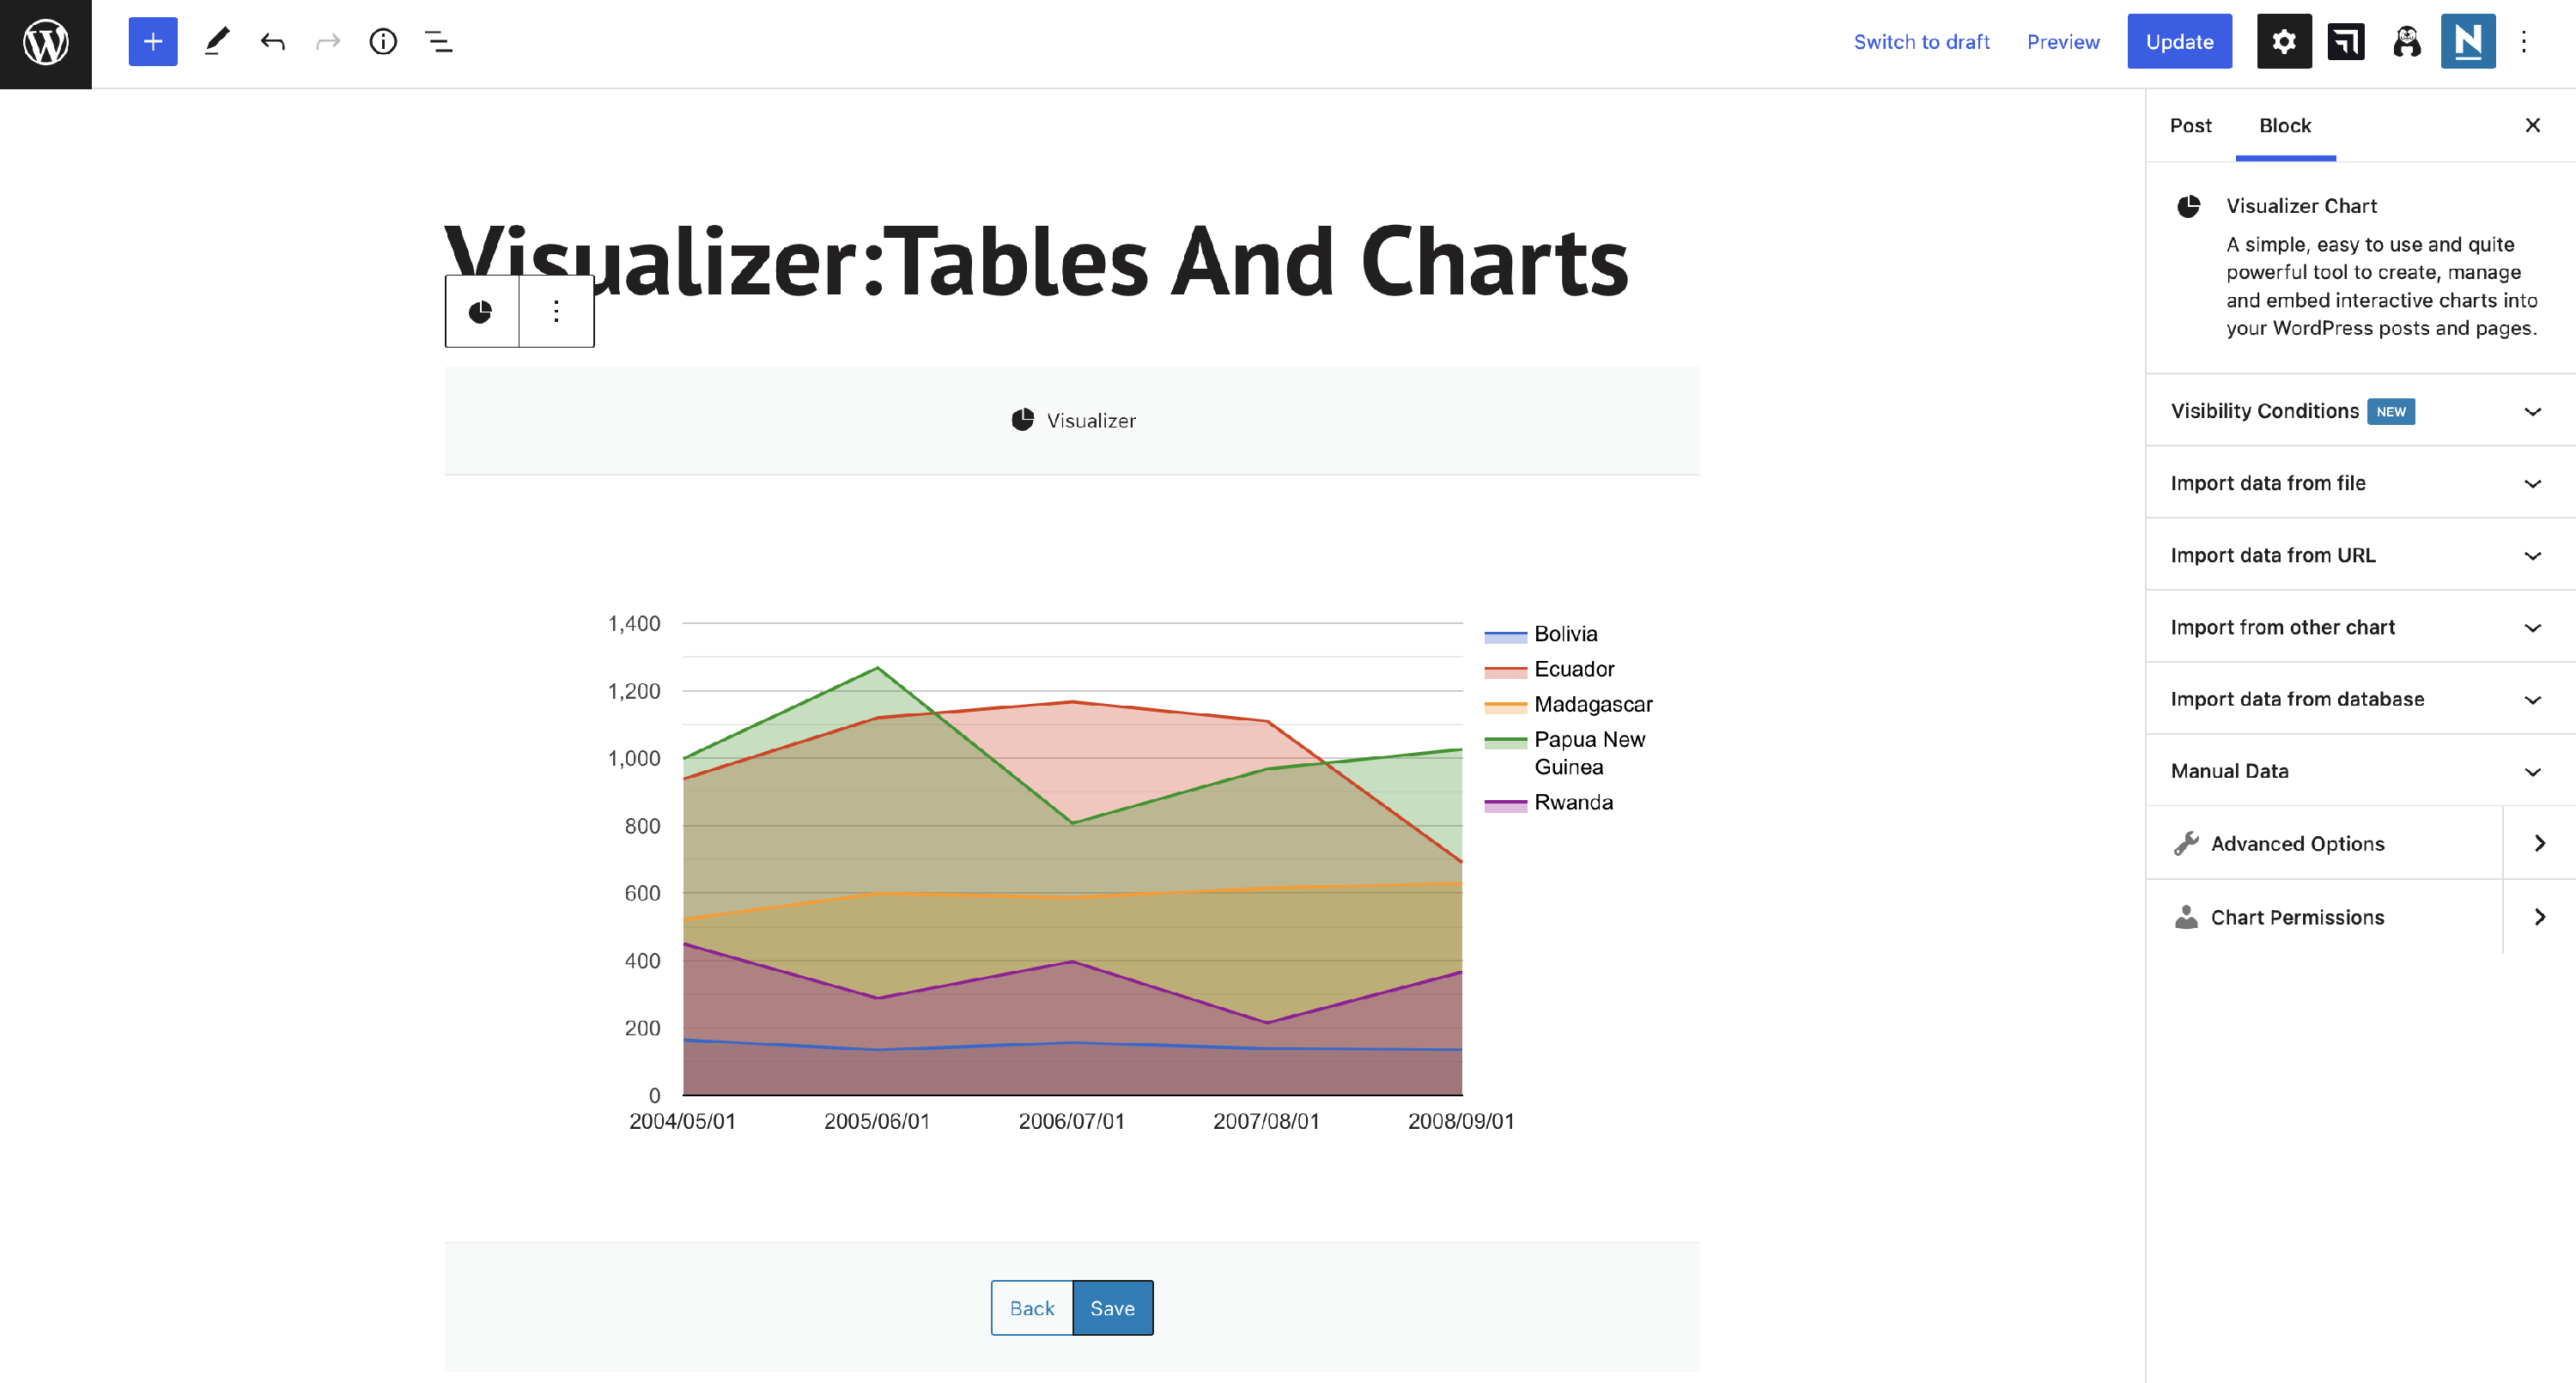Switch to the Post tab
The image size is (2576, 1383).
[x=2190, y=126]
